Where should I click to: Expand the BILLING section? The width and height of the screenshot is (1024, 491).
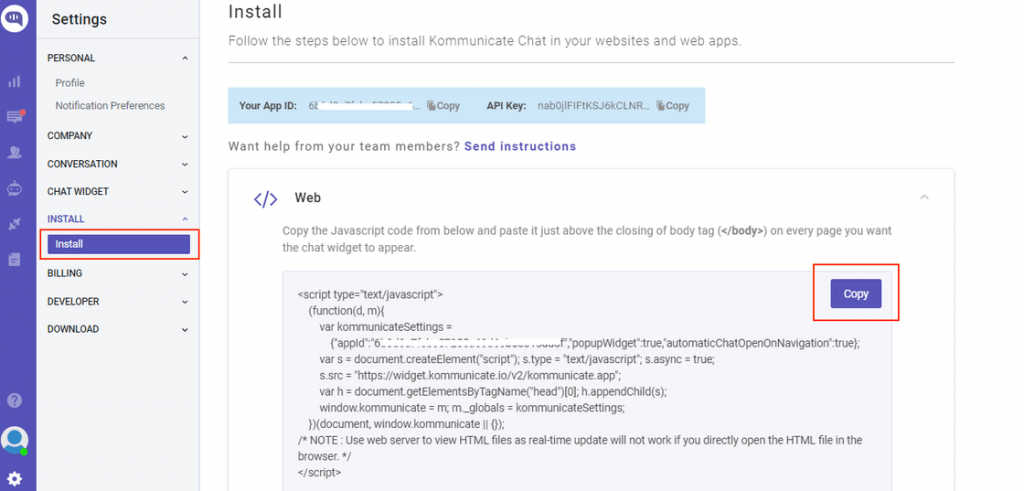pos(185,274)
